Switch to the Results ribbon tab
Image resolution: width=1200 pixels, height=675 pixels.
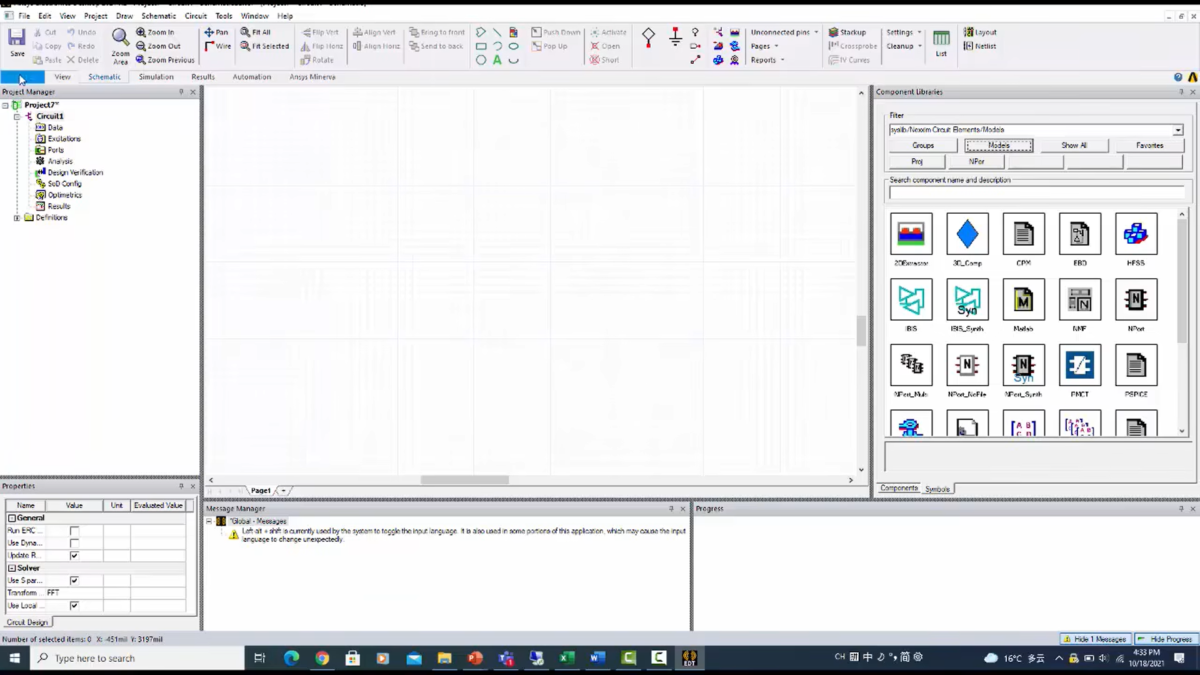[203, 77]
